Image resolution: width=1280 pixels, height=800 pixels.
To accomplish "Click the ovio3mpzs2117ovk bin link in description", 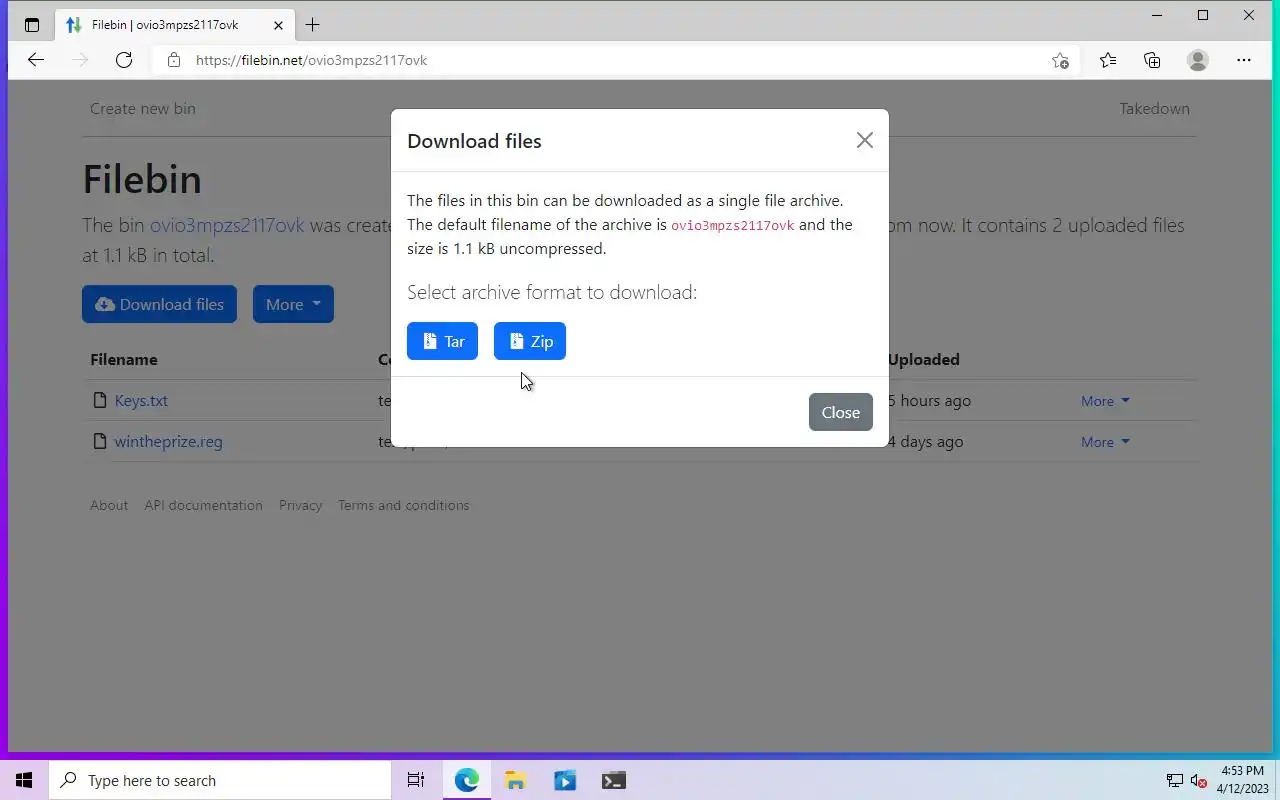I will click(x=227, y=225).
